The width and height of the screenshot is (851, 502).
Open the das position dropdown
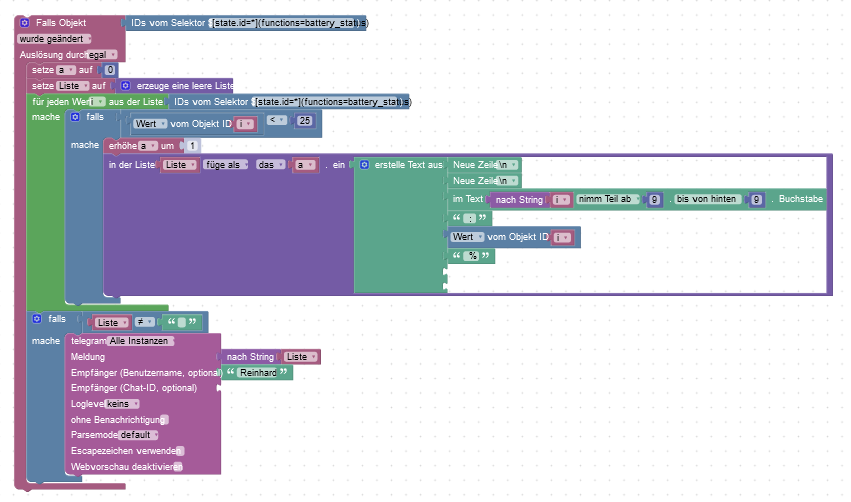pos(270,164)
